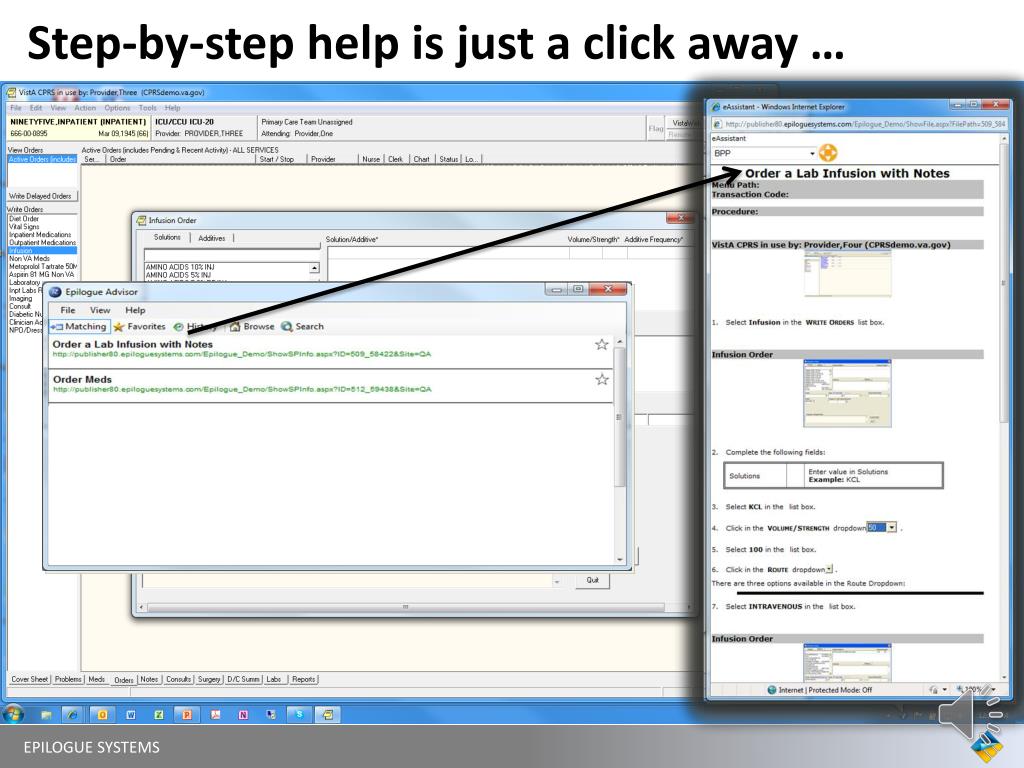This screenshot has height=768, width=1024.
Task: Switch to Consults tab in CPRS
Action: click(x=178, y=679)
